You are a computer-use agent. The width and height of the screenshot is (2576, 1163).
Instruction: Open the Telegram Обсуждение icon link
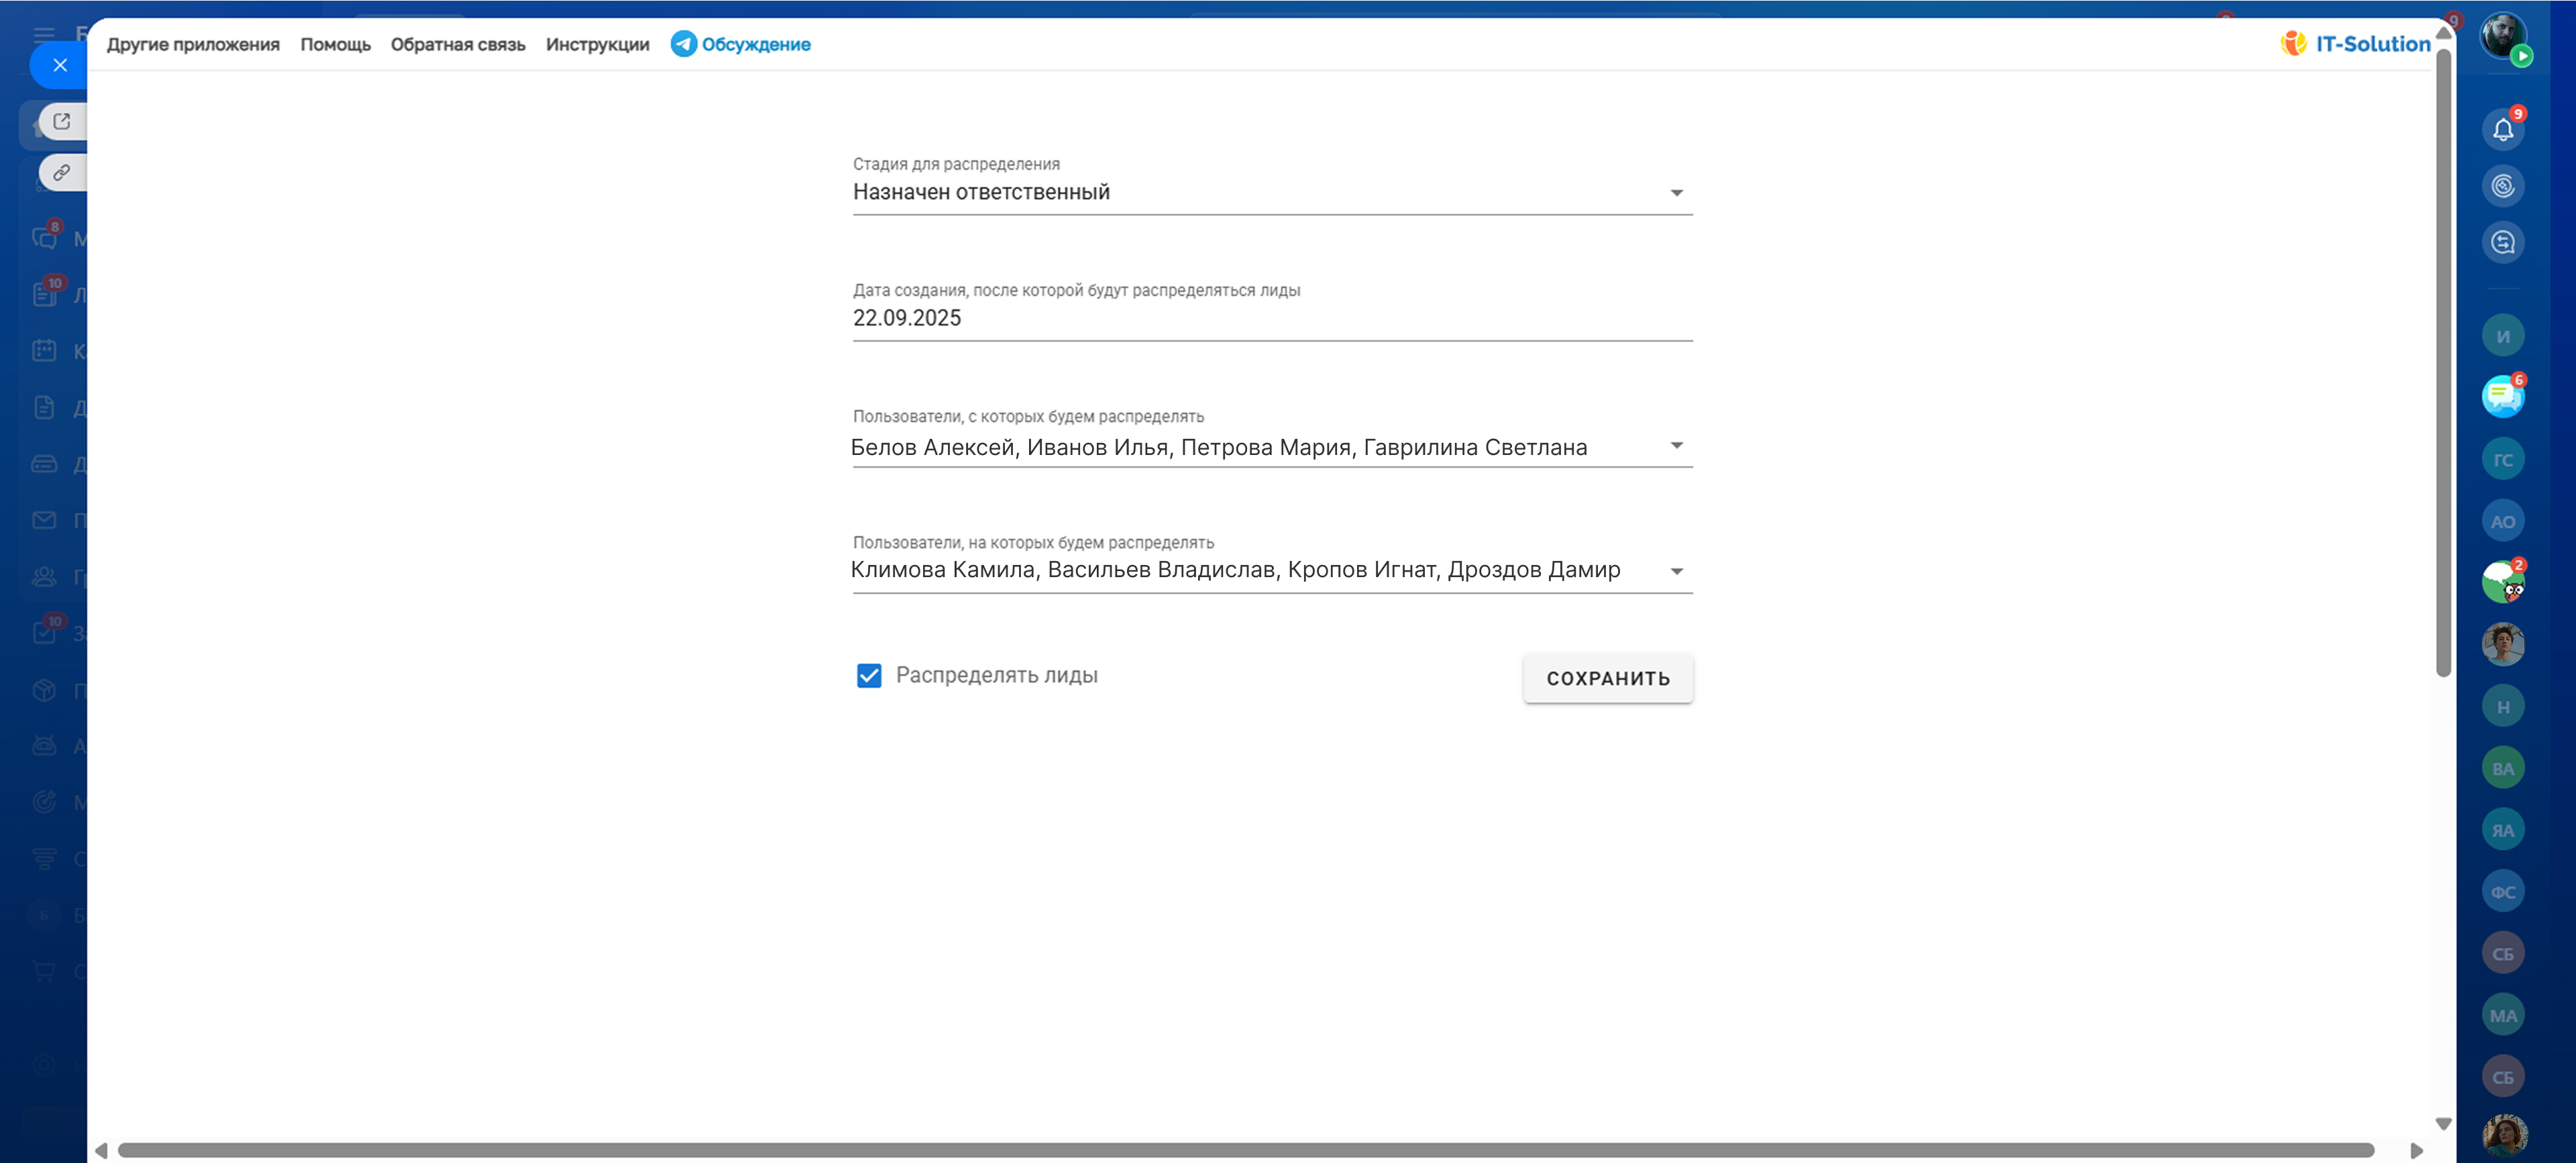(684, 44)
